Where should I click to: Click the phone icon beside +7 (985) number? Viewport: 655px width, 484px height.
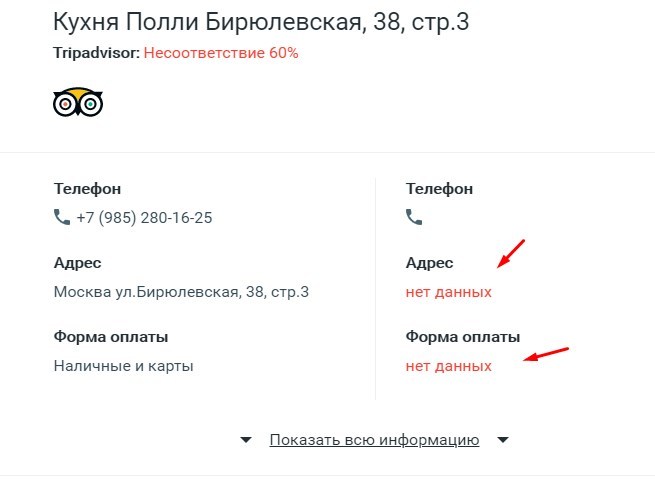(x=62, y=216)
